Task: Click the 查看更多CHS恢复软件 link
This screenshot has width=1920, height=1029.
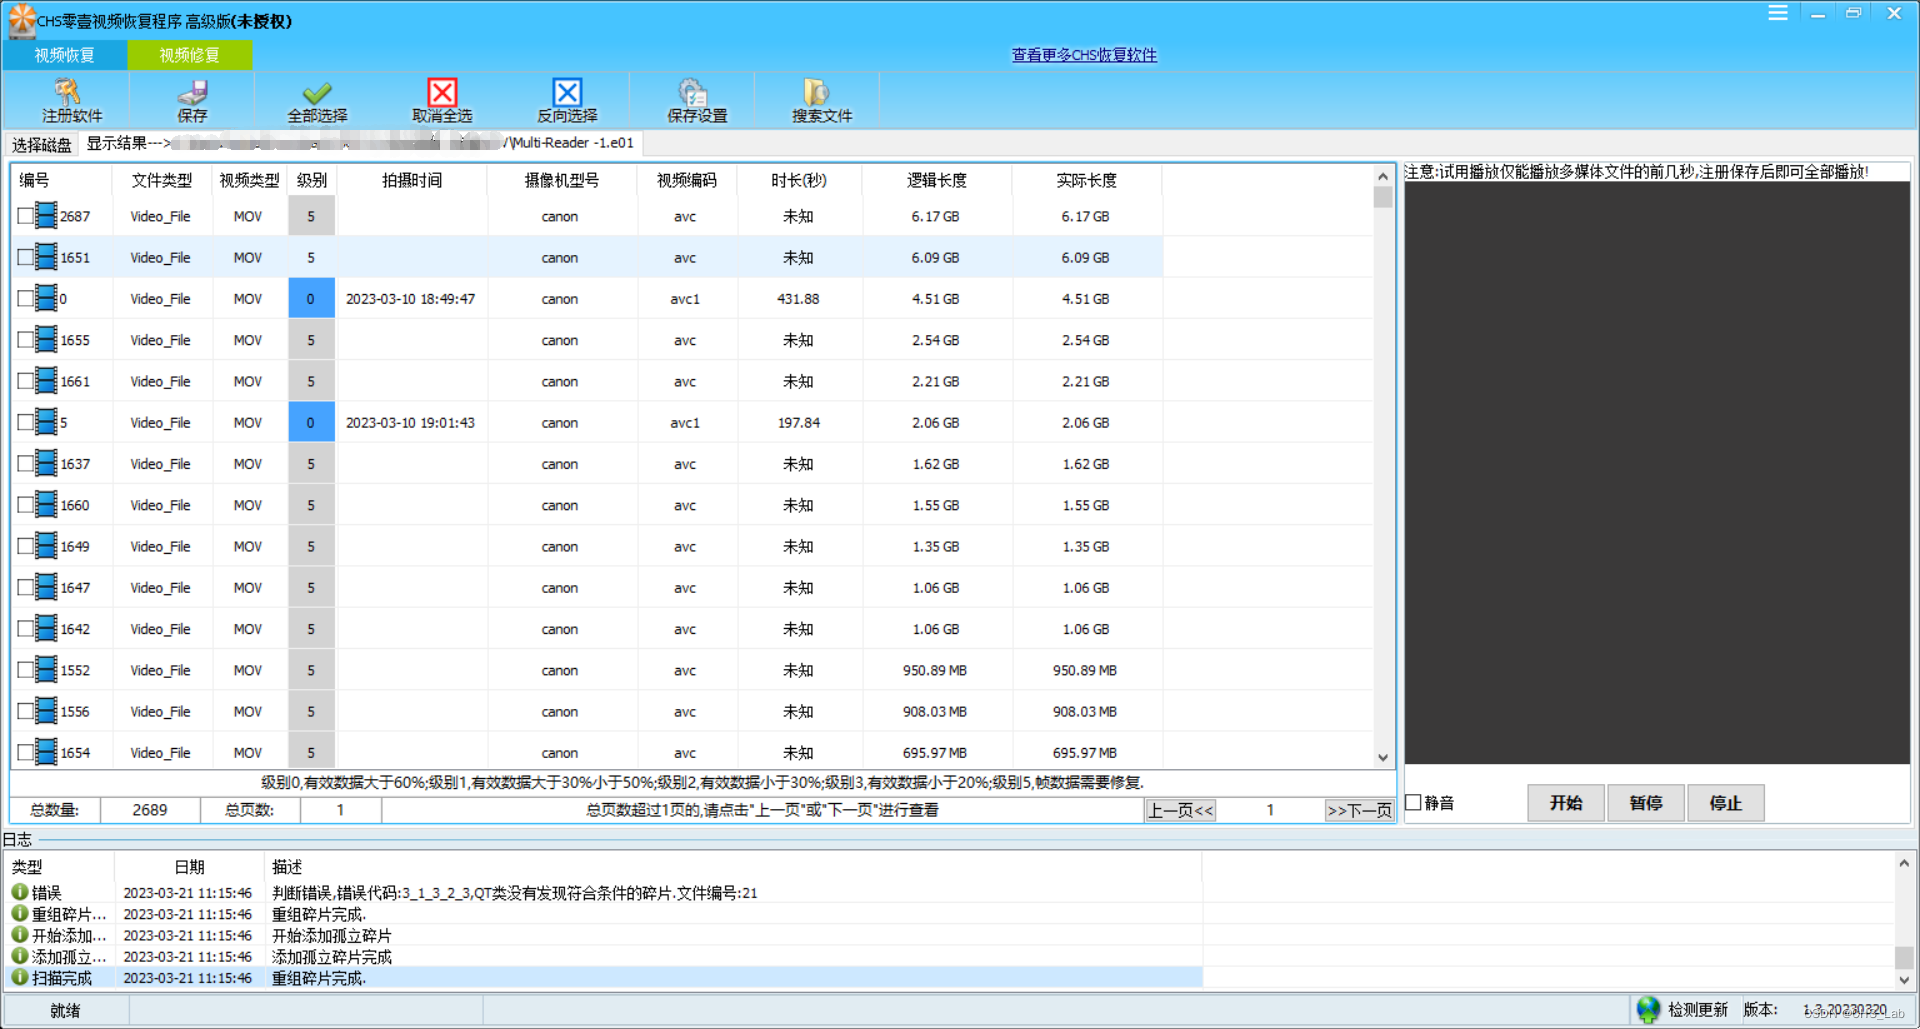Action: (x=1084, y=55)
